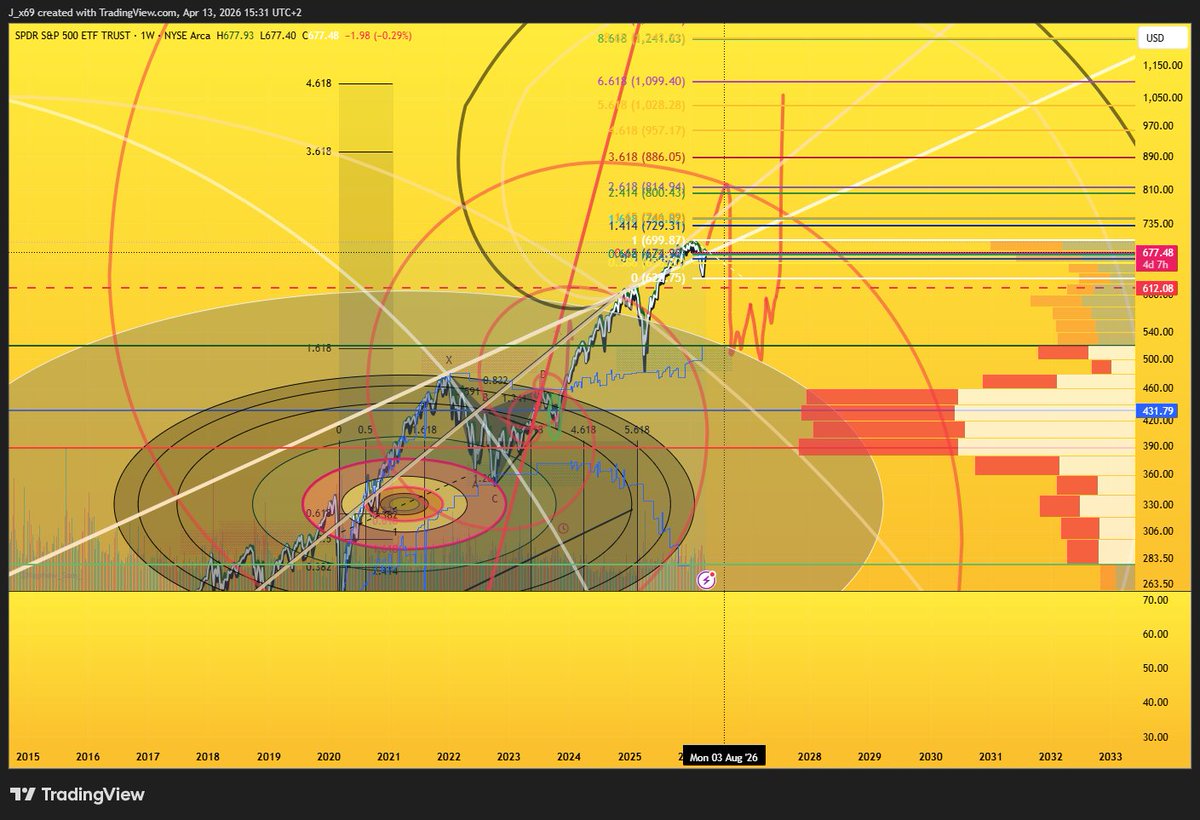This screenshot has height=820, width=1200.
Task: Click the 3.618 (886.05) Fibonacci level label
Action: (647, 157)
